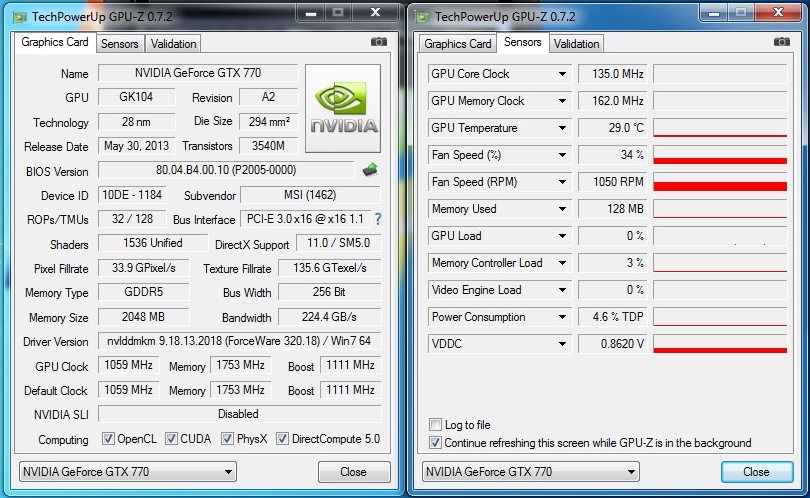The height and width of the screenshot is (498, 810).
Task: Click the Name field showing GeForce GTX 770
Action: [x=198, y=73]
